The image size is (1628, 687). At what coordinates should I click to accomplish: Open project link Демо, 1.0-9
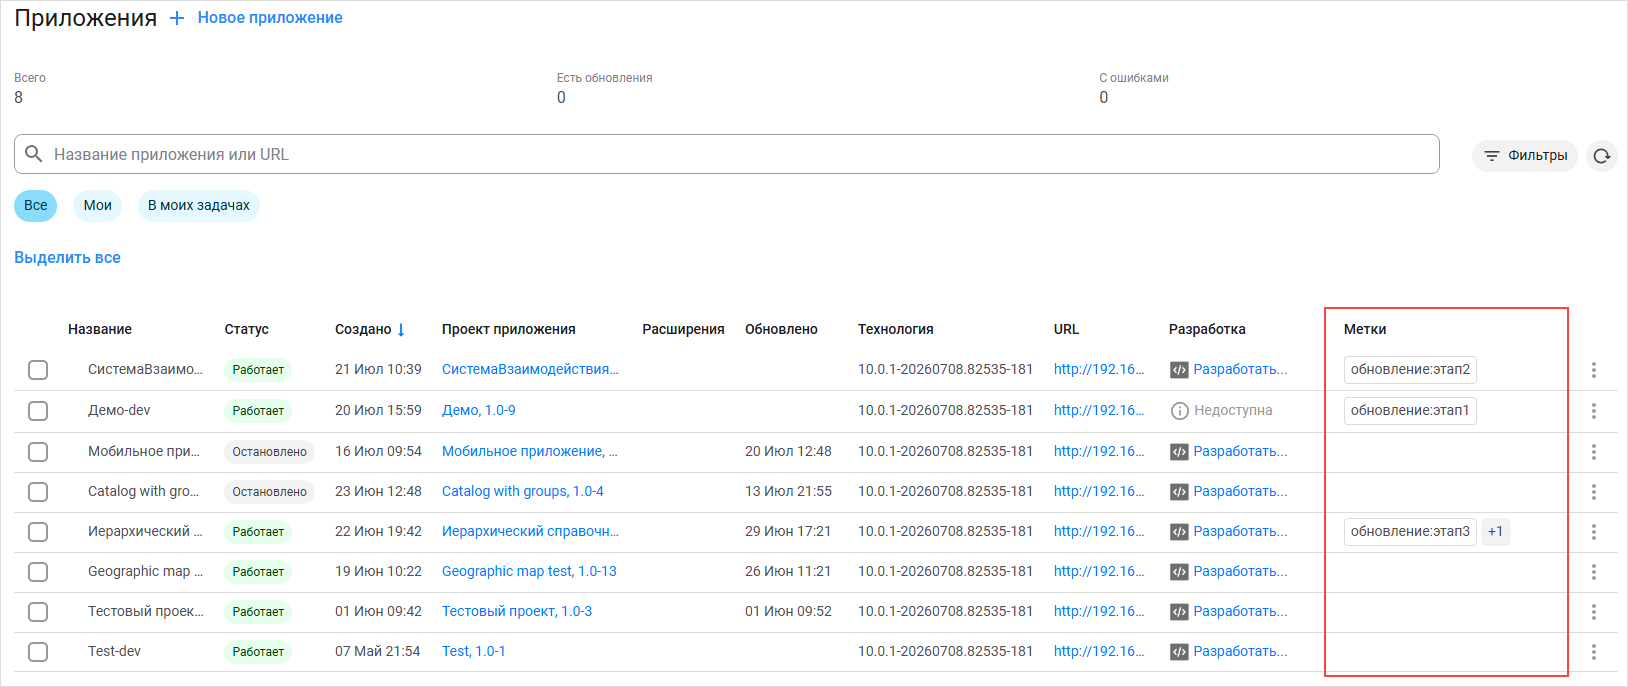(x=479, y=410)
